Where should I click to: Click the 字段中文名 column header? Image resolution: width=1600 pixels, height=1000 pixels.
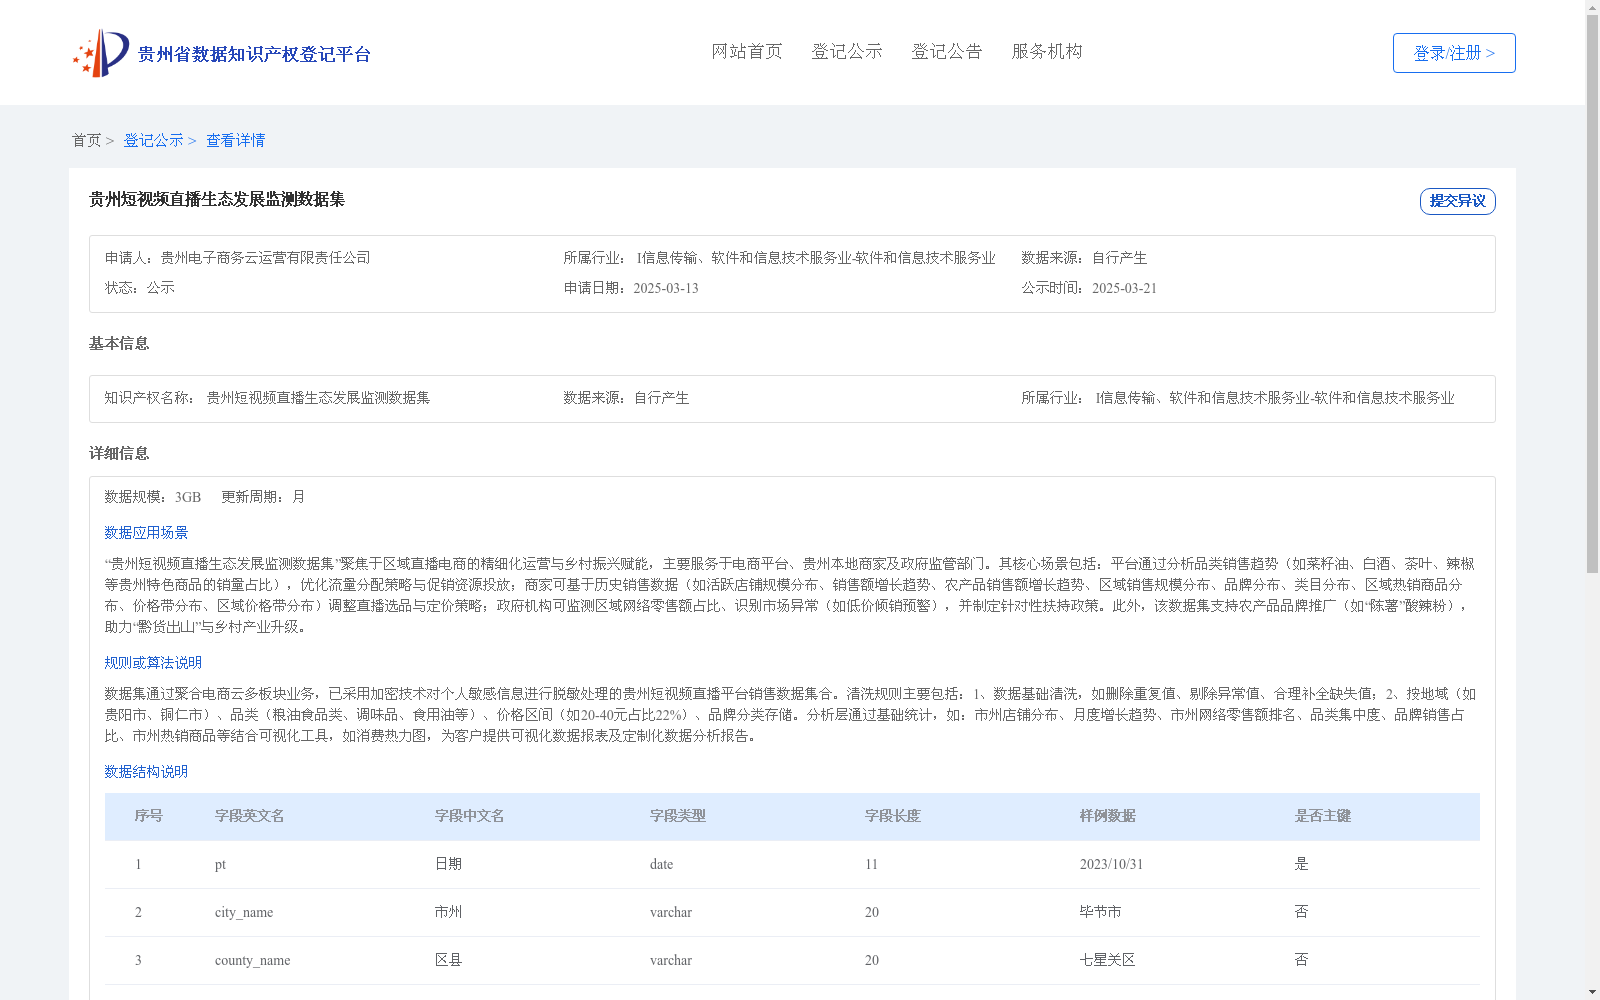coord(470,816)
